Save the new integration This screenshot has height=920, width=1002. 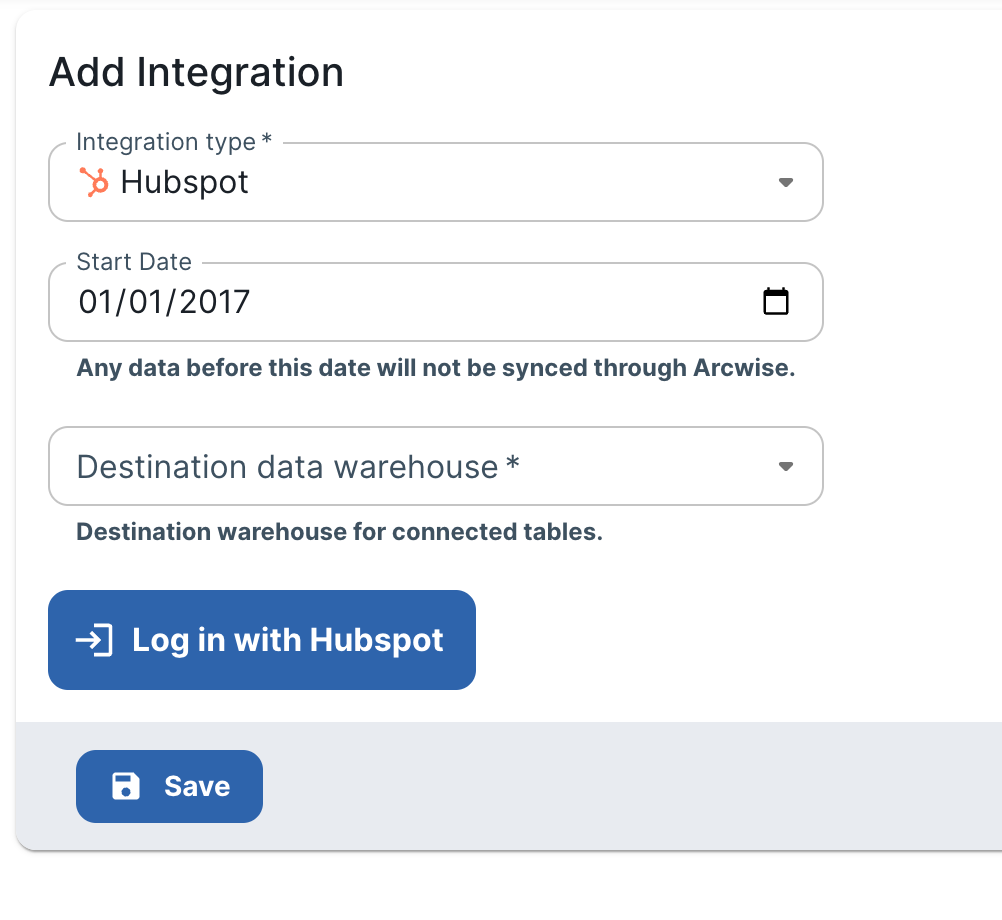[169, 786]
